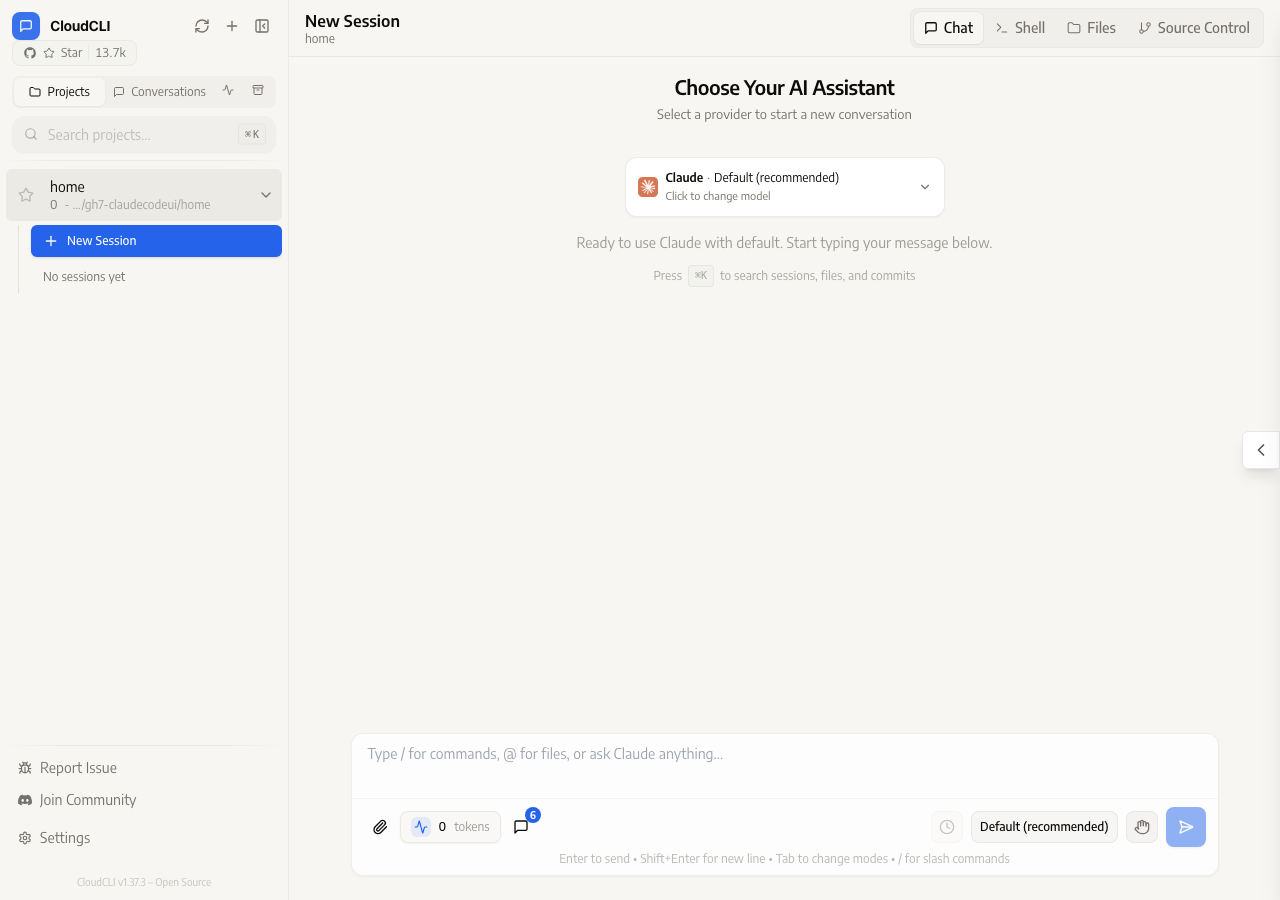The height and width of the screenshot is (900, 1280).
Task: Toggle the hand permission mode button
Action: (x=1142, y=827)
